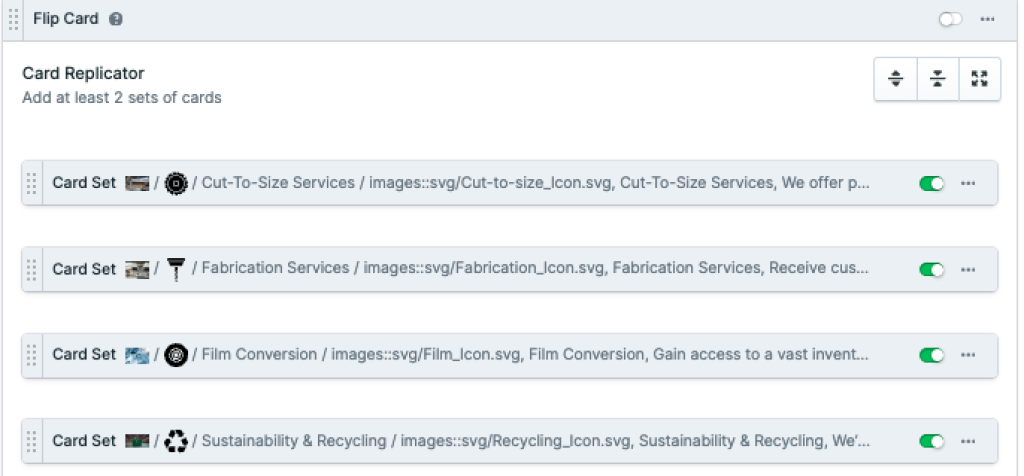The width and height of the screenshot is (1024, 476).
Task: Open the Film Conversion card options menu
Action: click(x=967, y=355)
